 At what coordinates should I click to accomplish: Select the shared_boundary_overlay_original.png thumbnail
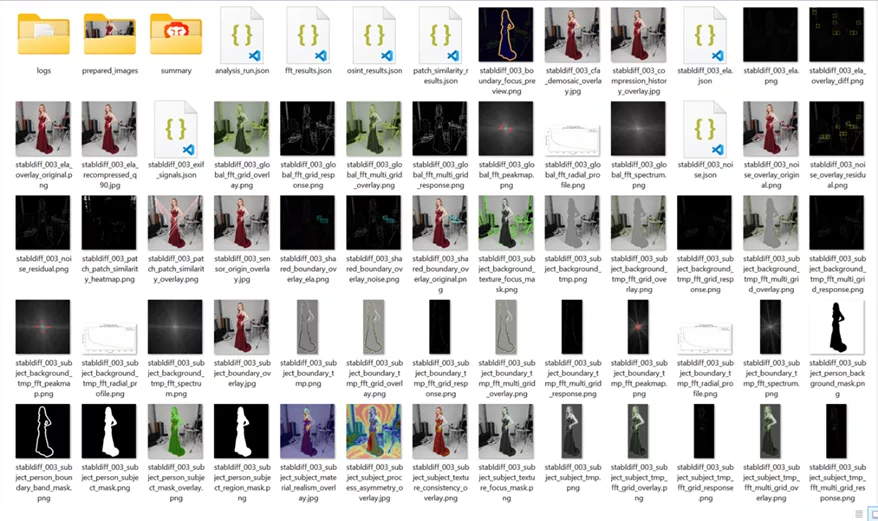[x=440, y=222]
